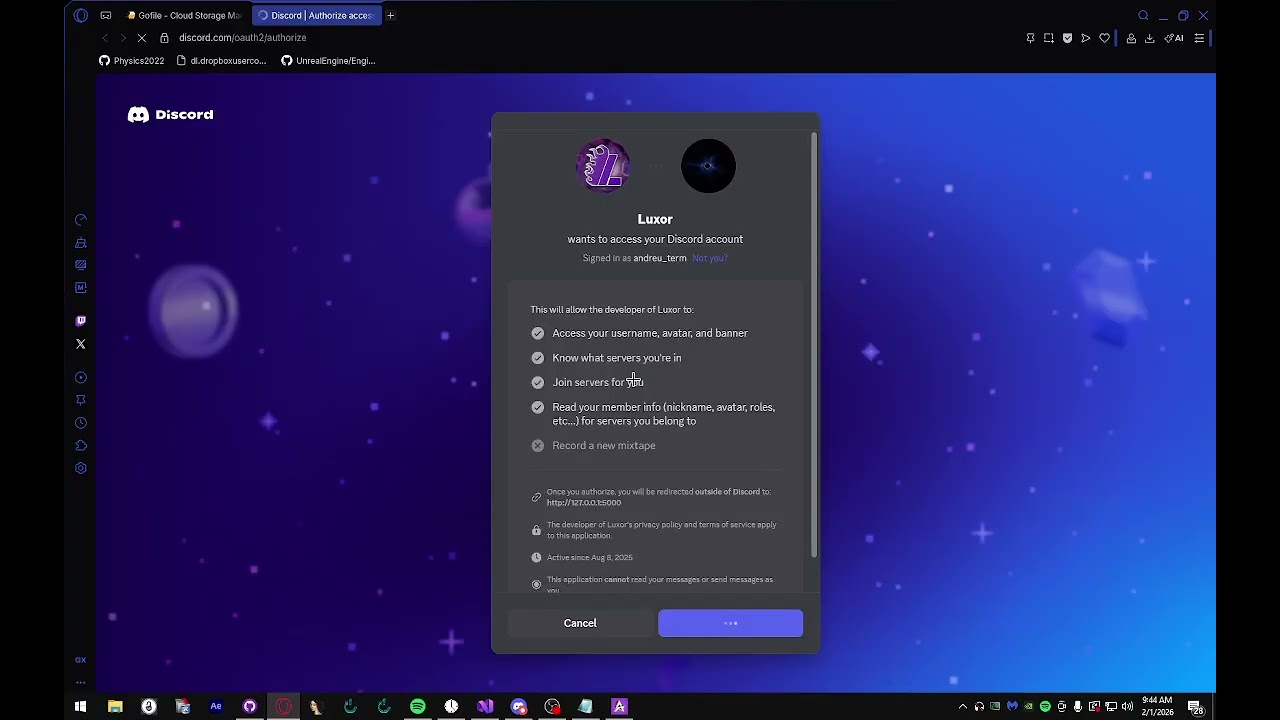Go back to the previous page
This screenshot has width=1280, height=720.
[x=105, y=38]
